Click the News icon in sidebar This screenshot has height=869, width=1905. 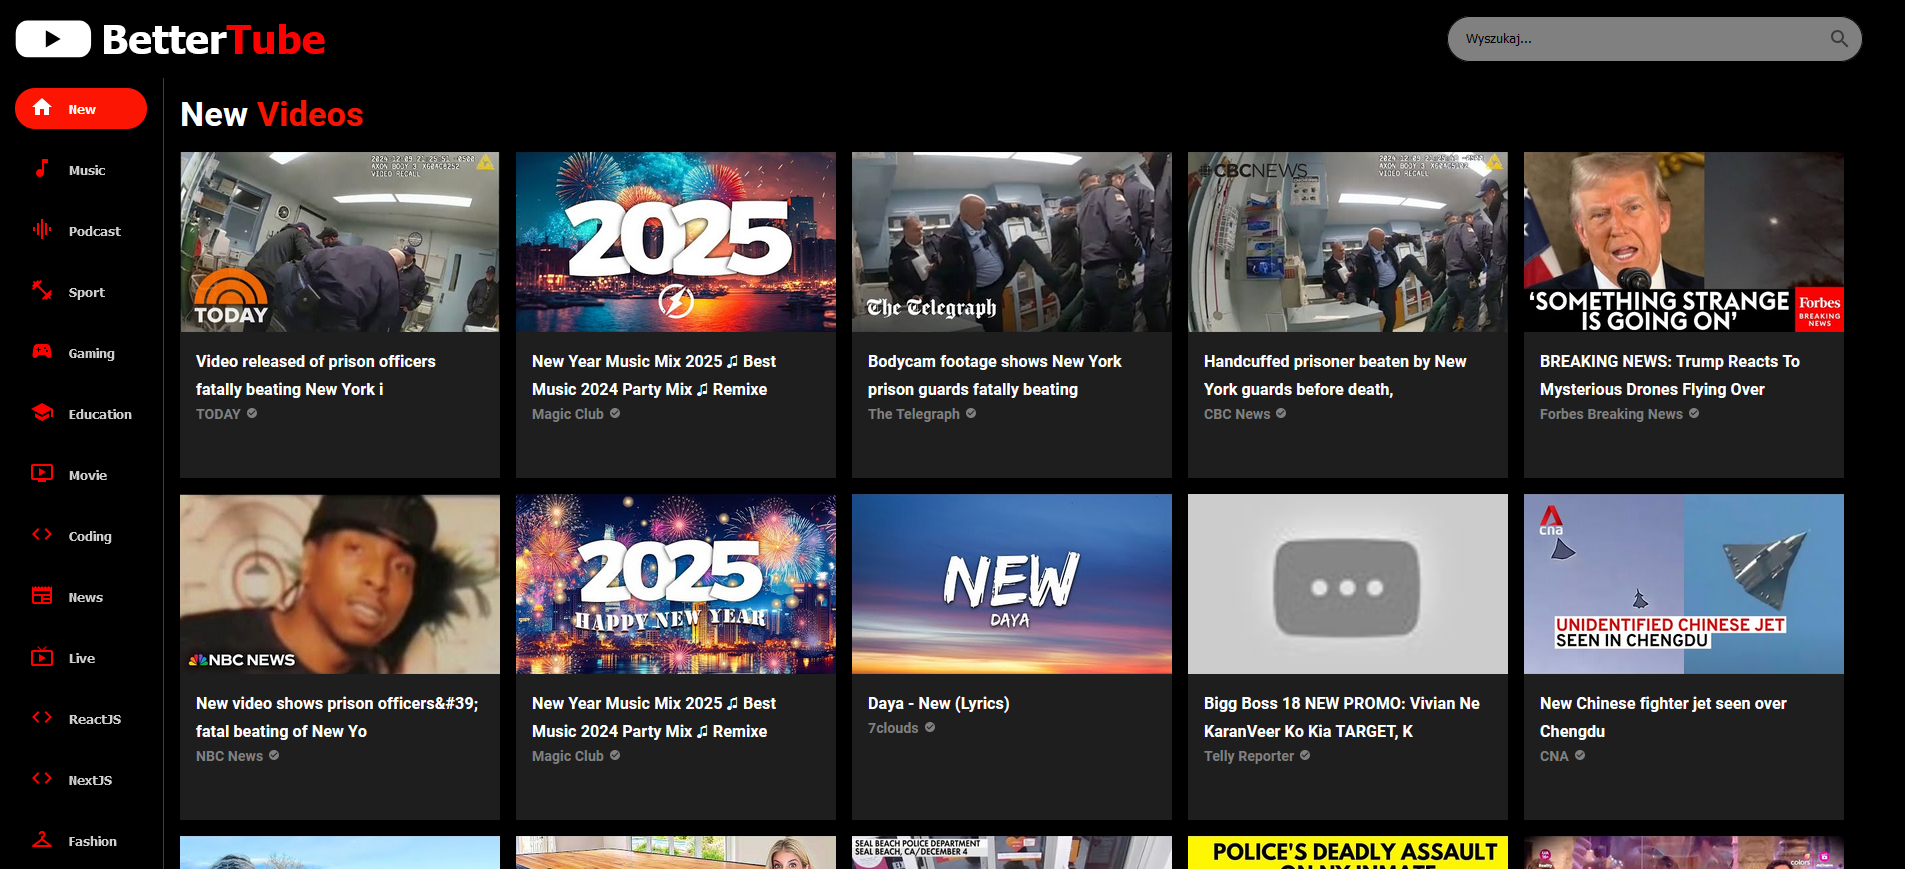coord(42,596)
